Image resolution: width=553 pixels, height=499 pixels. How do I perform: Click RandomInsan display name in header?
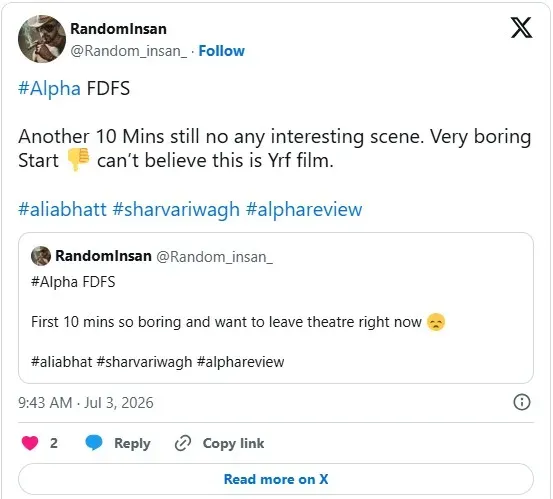(118, 29)
